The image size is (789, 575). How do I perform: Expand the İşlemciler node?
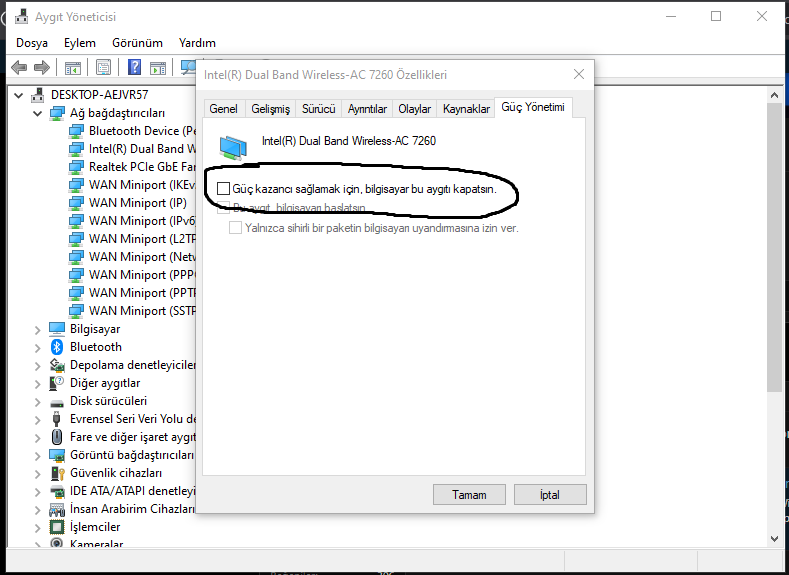pyautogui.click(x=38, y=528)
